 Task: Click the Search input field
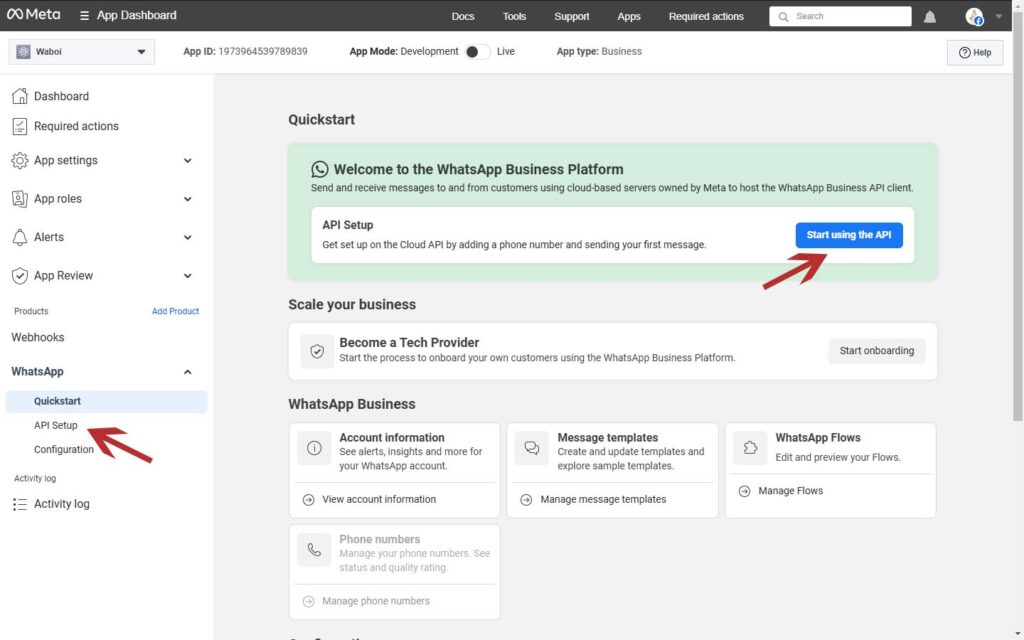tap(840, 16)
